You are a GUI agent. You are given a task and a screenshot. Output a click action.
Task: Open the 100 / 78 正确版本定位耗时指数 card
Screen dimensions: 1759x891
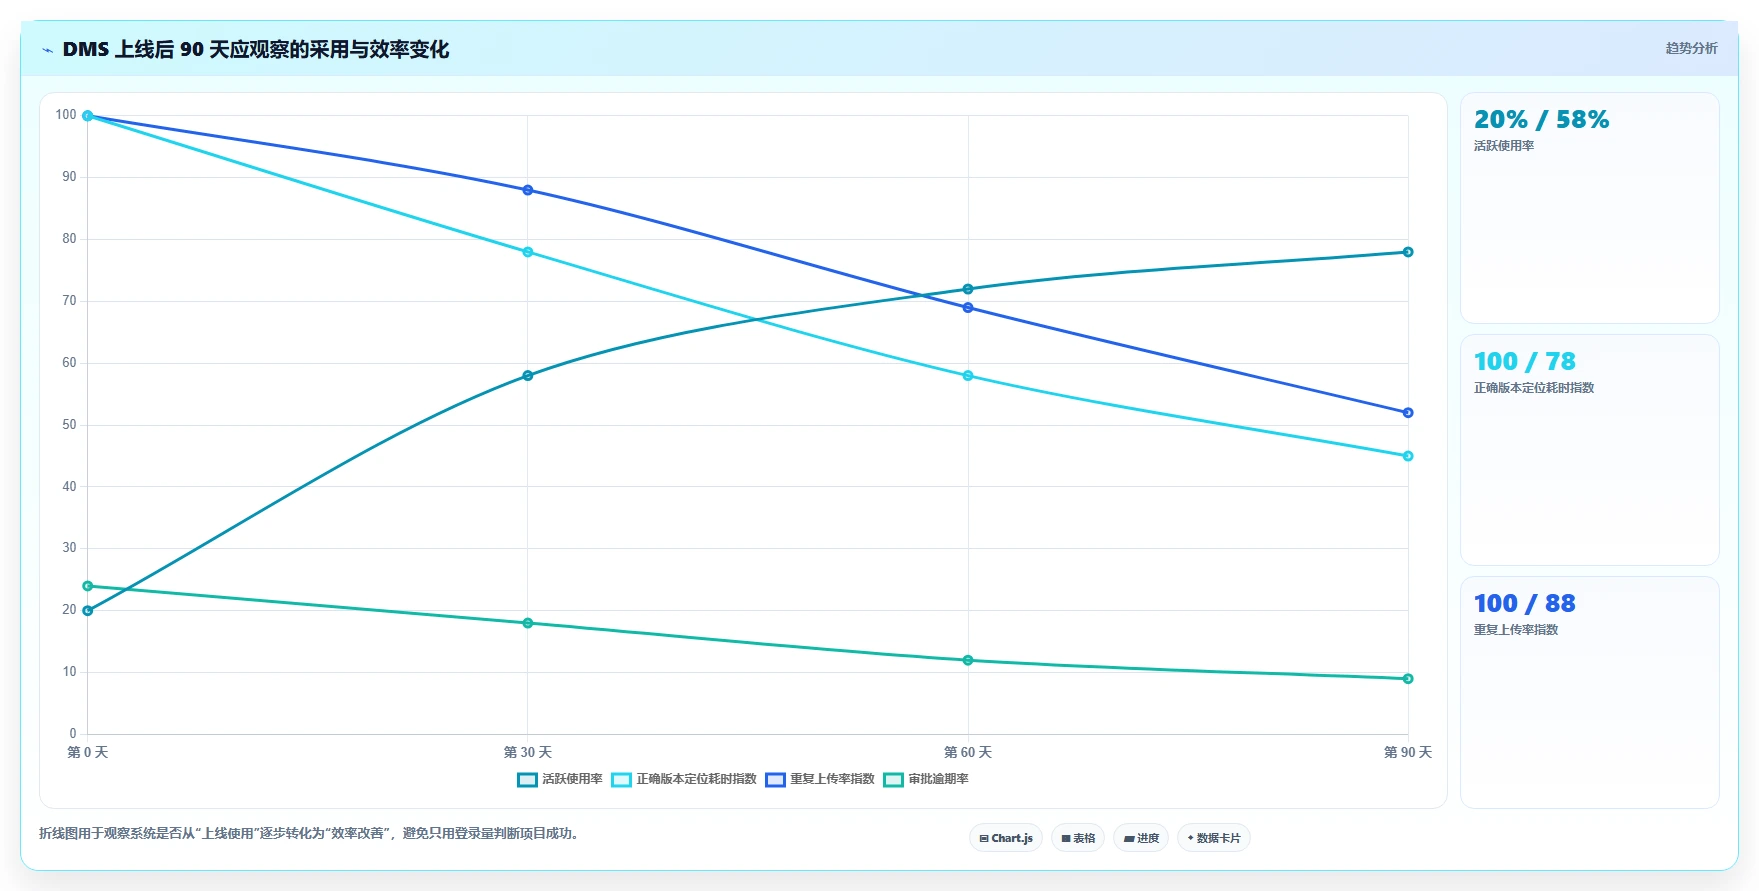(x=1590, y=450)
